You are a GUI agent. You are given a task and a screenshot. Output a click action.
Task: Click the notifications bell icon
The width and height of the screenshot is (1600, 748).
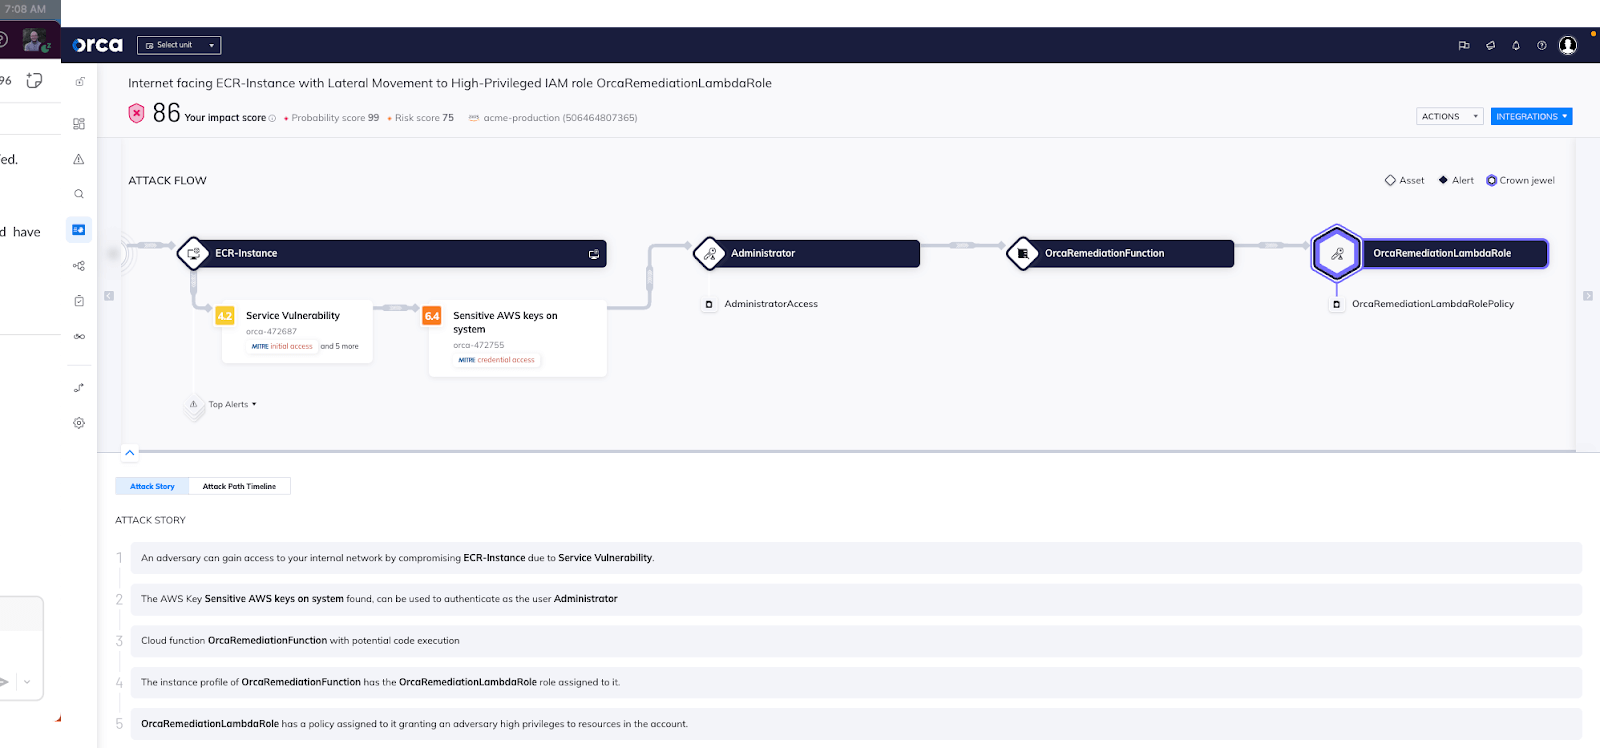pos(1516,45)
